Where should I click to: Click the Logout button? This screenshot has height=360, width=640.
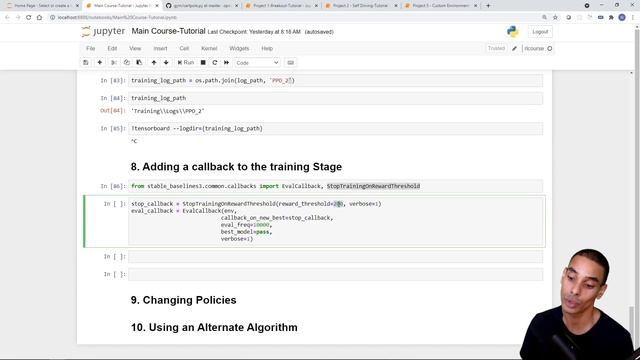point(540,32)
